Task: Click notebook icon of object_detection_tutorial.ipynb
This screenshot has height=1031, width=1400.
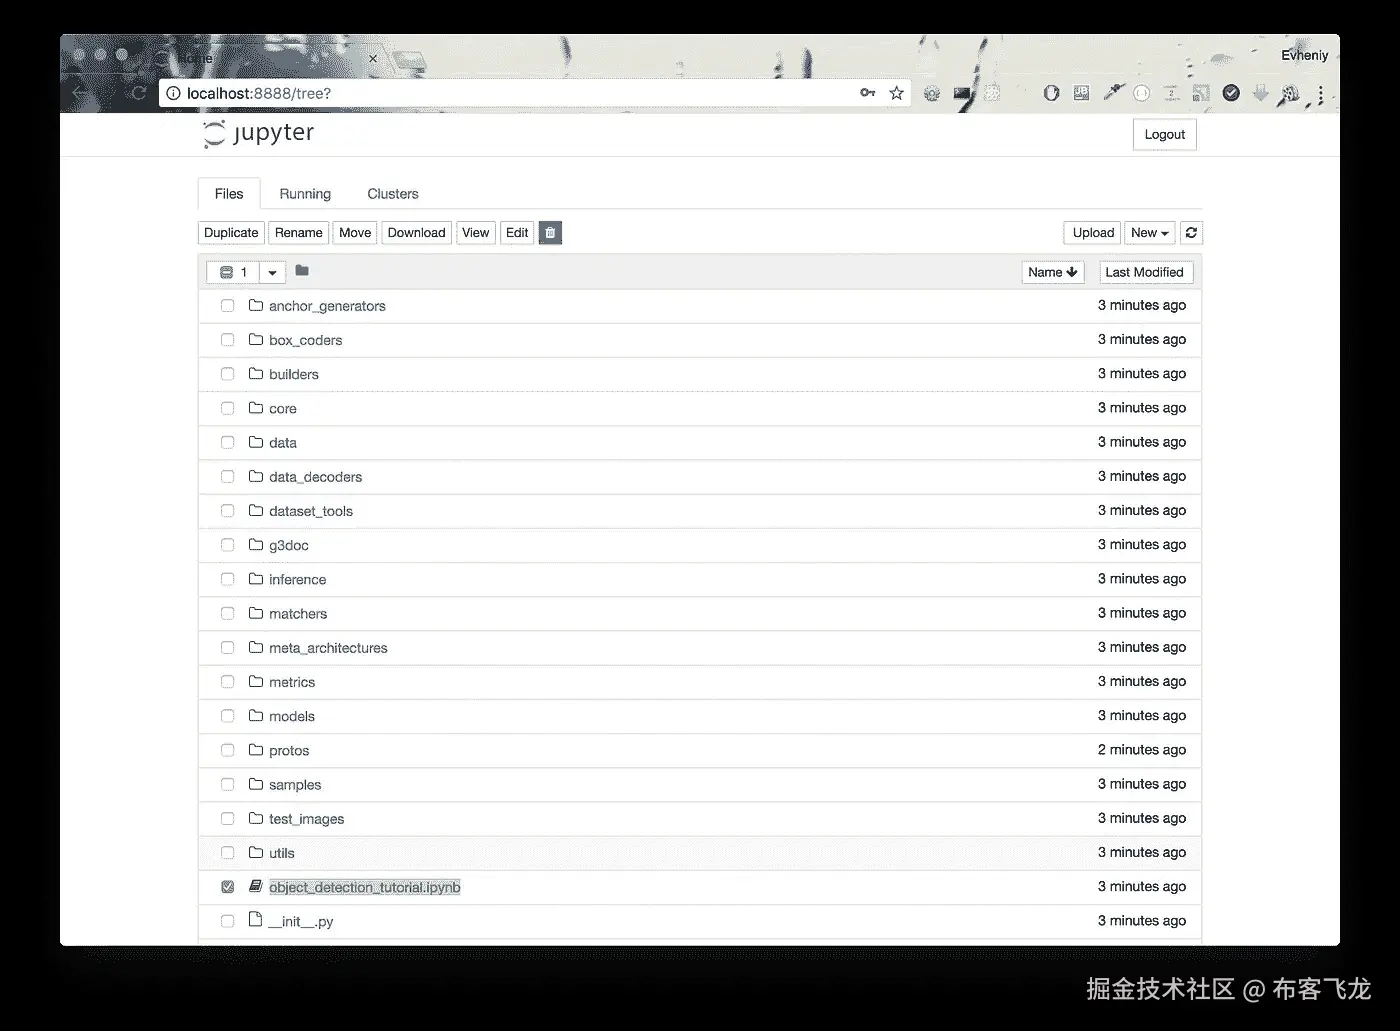Action: pos(256,886)
